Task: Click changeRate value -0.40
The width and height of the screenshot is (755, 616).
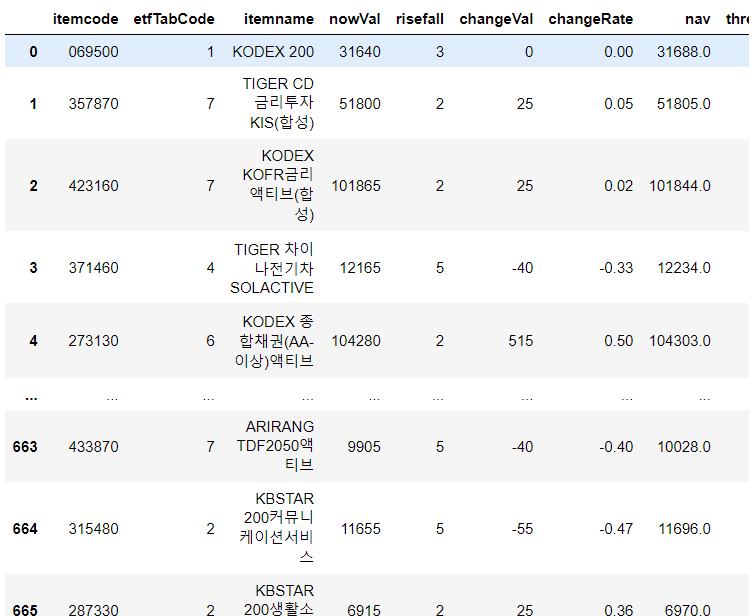Action: (616, 446)
